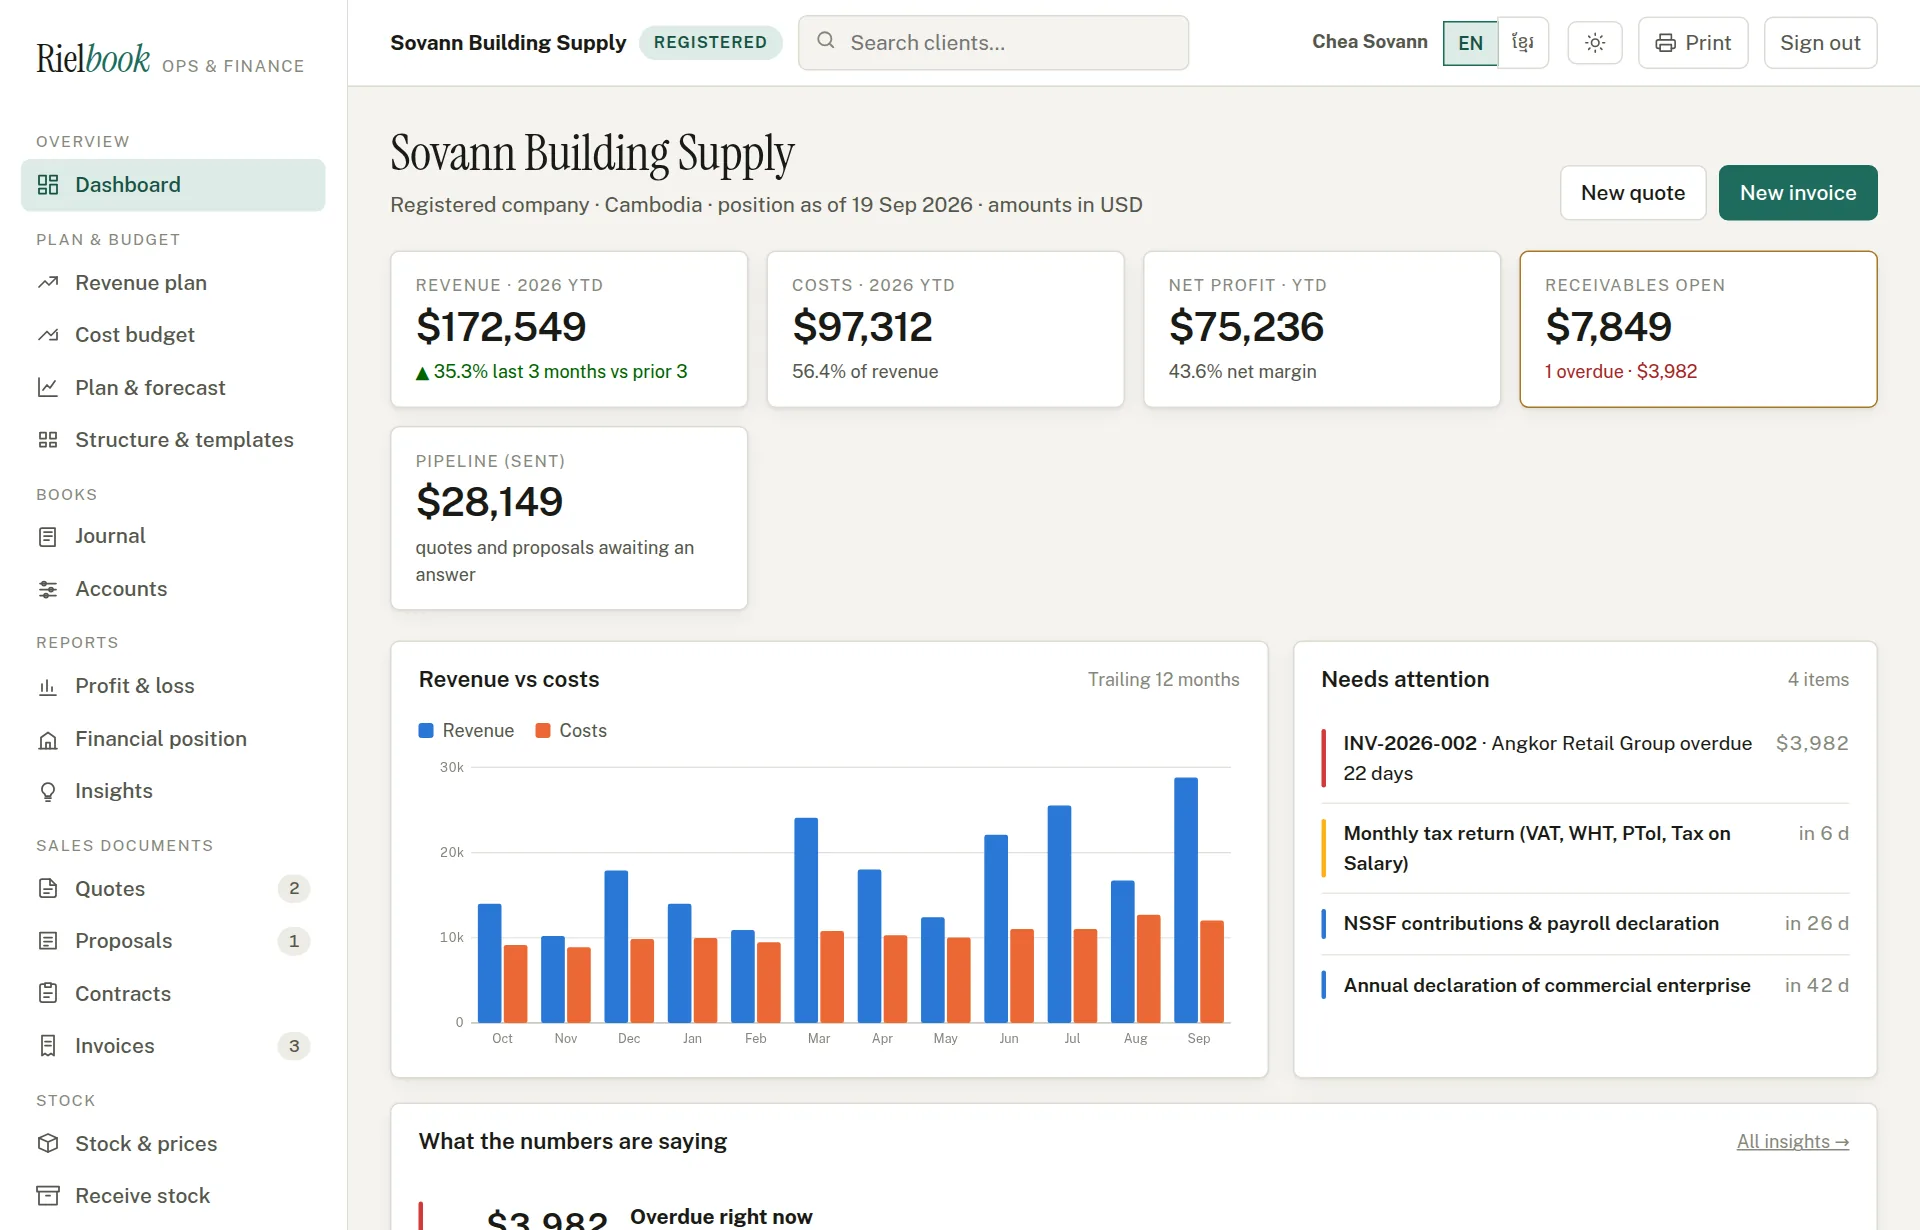
Task: Click the Proposals document icon
Action: [x=48, y=941]
